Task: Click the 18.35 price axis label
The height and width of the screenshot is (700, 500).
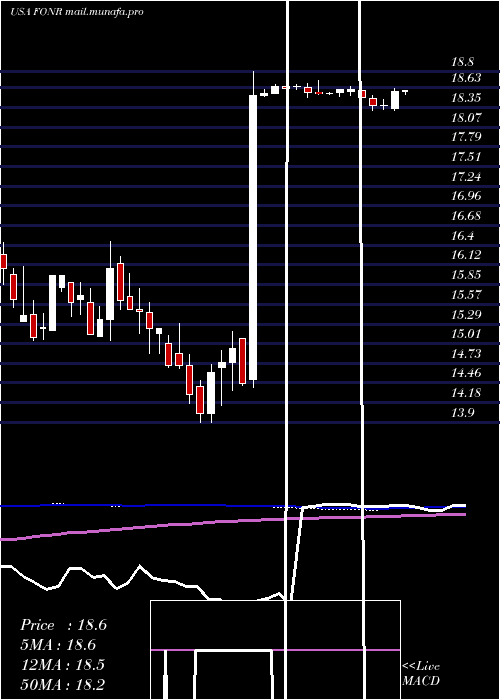Action: click(x=466, y=98)
